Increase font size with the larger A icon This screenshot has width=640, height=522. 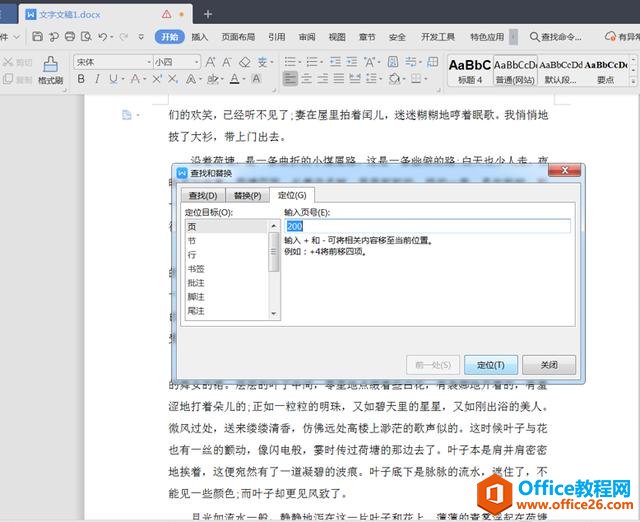[211, 62]
